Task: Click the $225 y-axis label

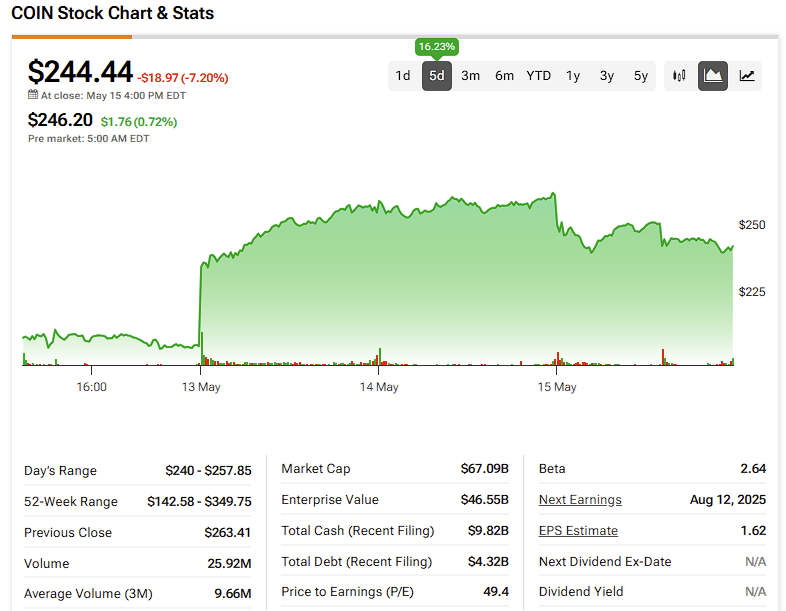Action: pyautogui.click(x=752, y=292)
